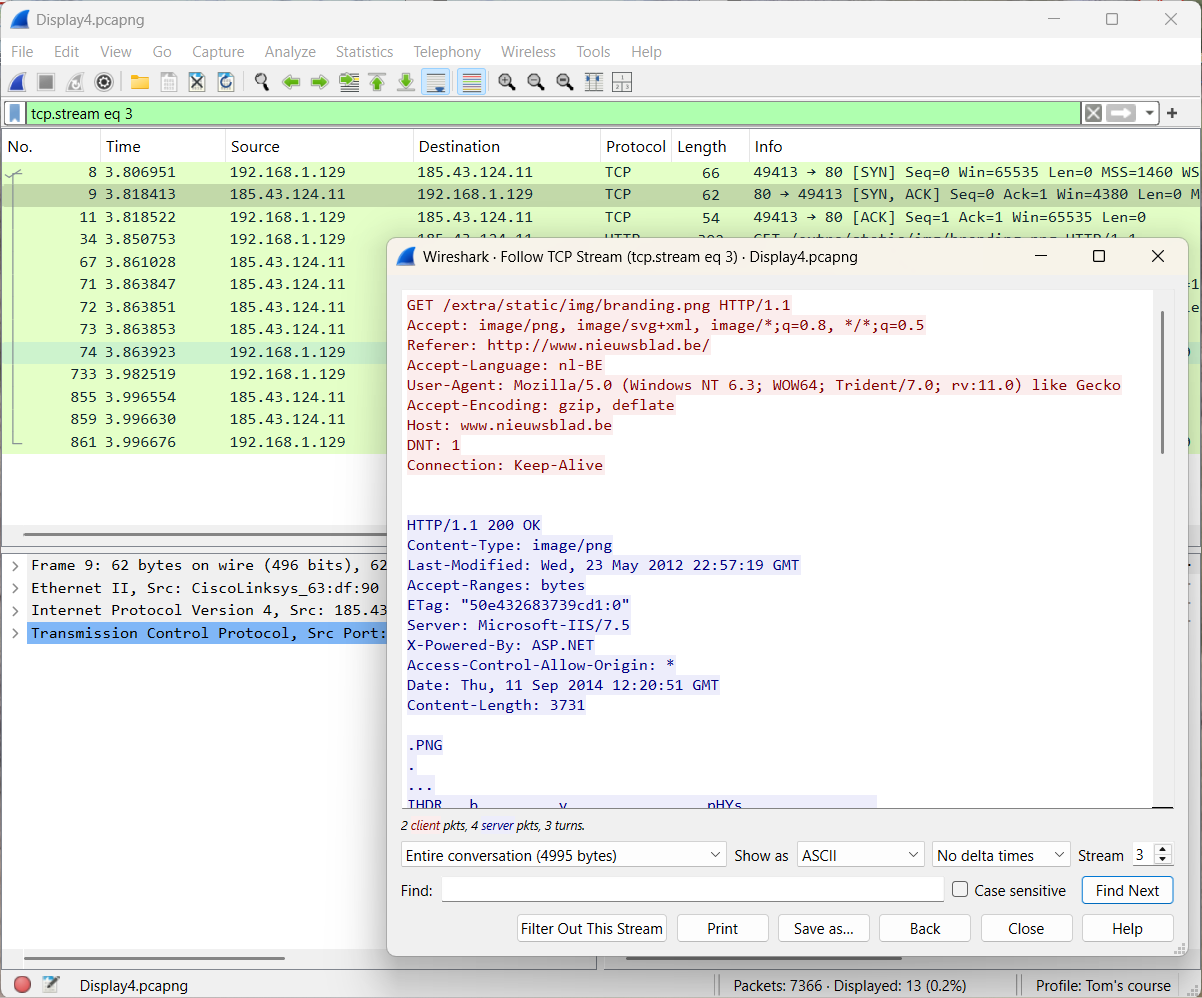Sort packet list by Destination column
The height and width of the screenshot is (998, 1202).
(506, 147)
